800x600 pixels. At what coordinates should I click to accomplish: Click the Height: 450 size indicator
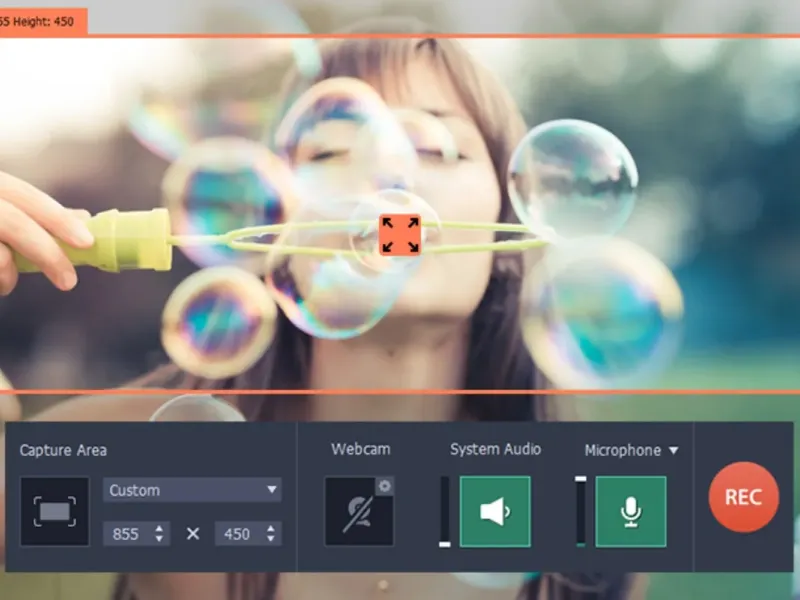(43, 21)
